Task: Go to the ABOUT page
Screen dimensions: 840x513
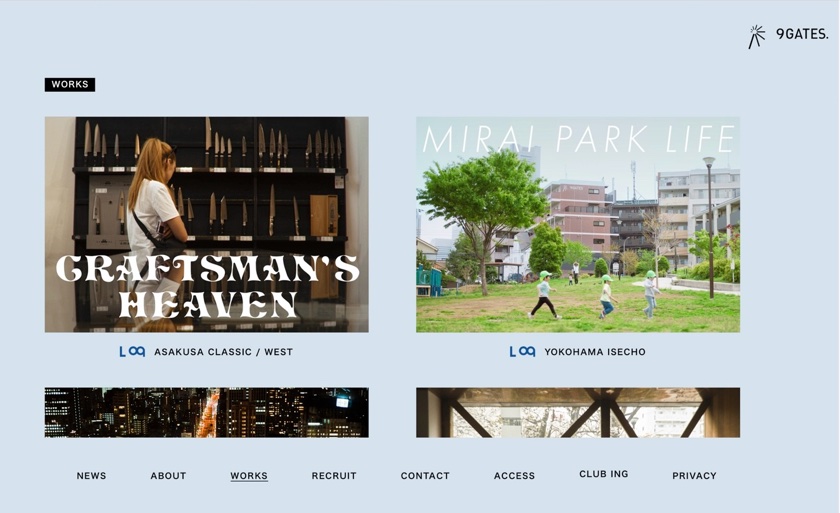Action: pyautogui.click(x=168, y=476)
